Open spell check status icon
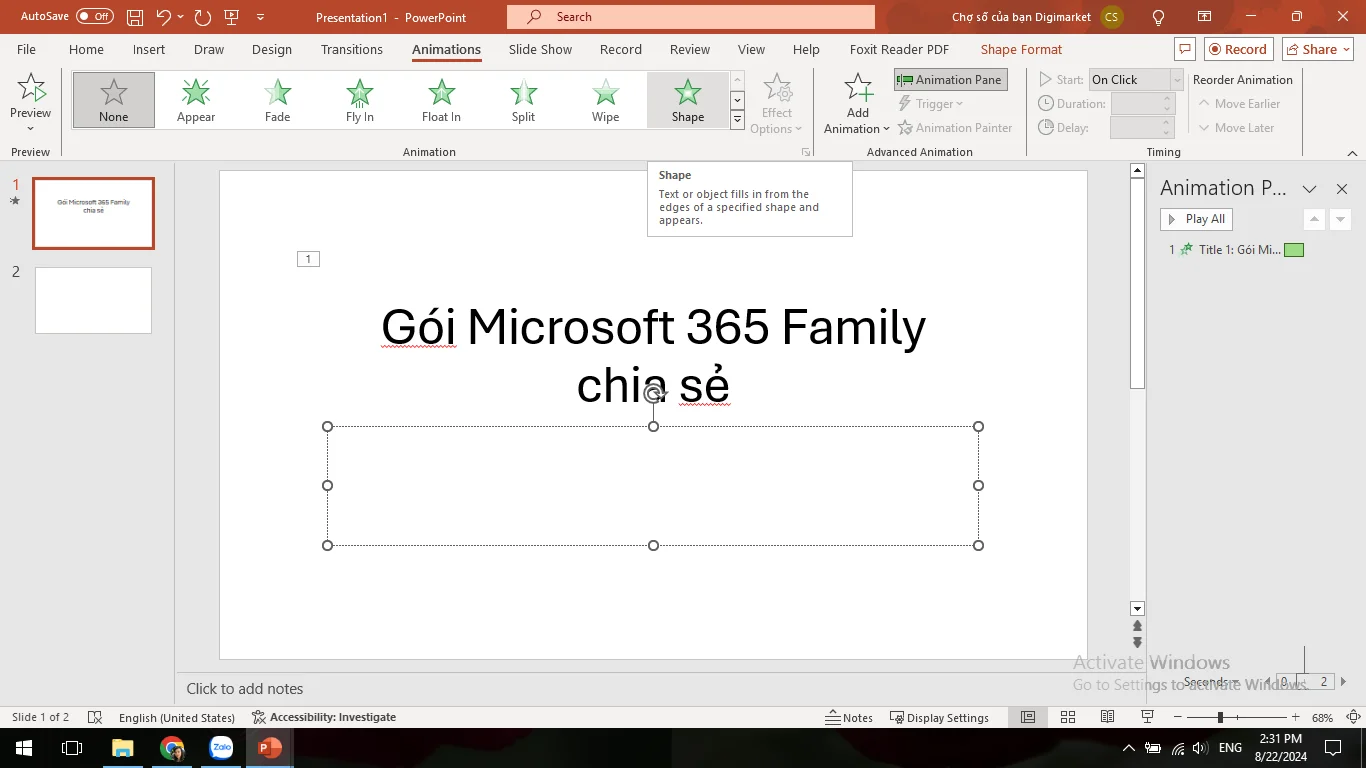The height and width of the screenshot is (768, 1366). coord(95,717)
